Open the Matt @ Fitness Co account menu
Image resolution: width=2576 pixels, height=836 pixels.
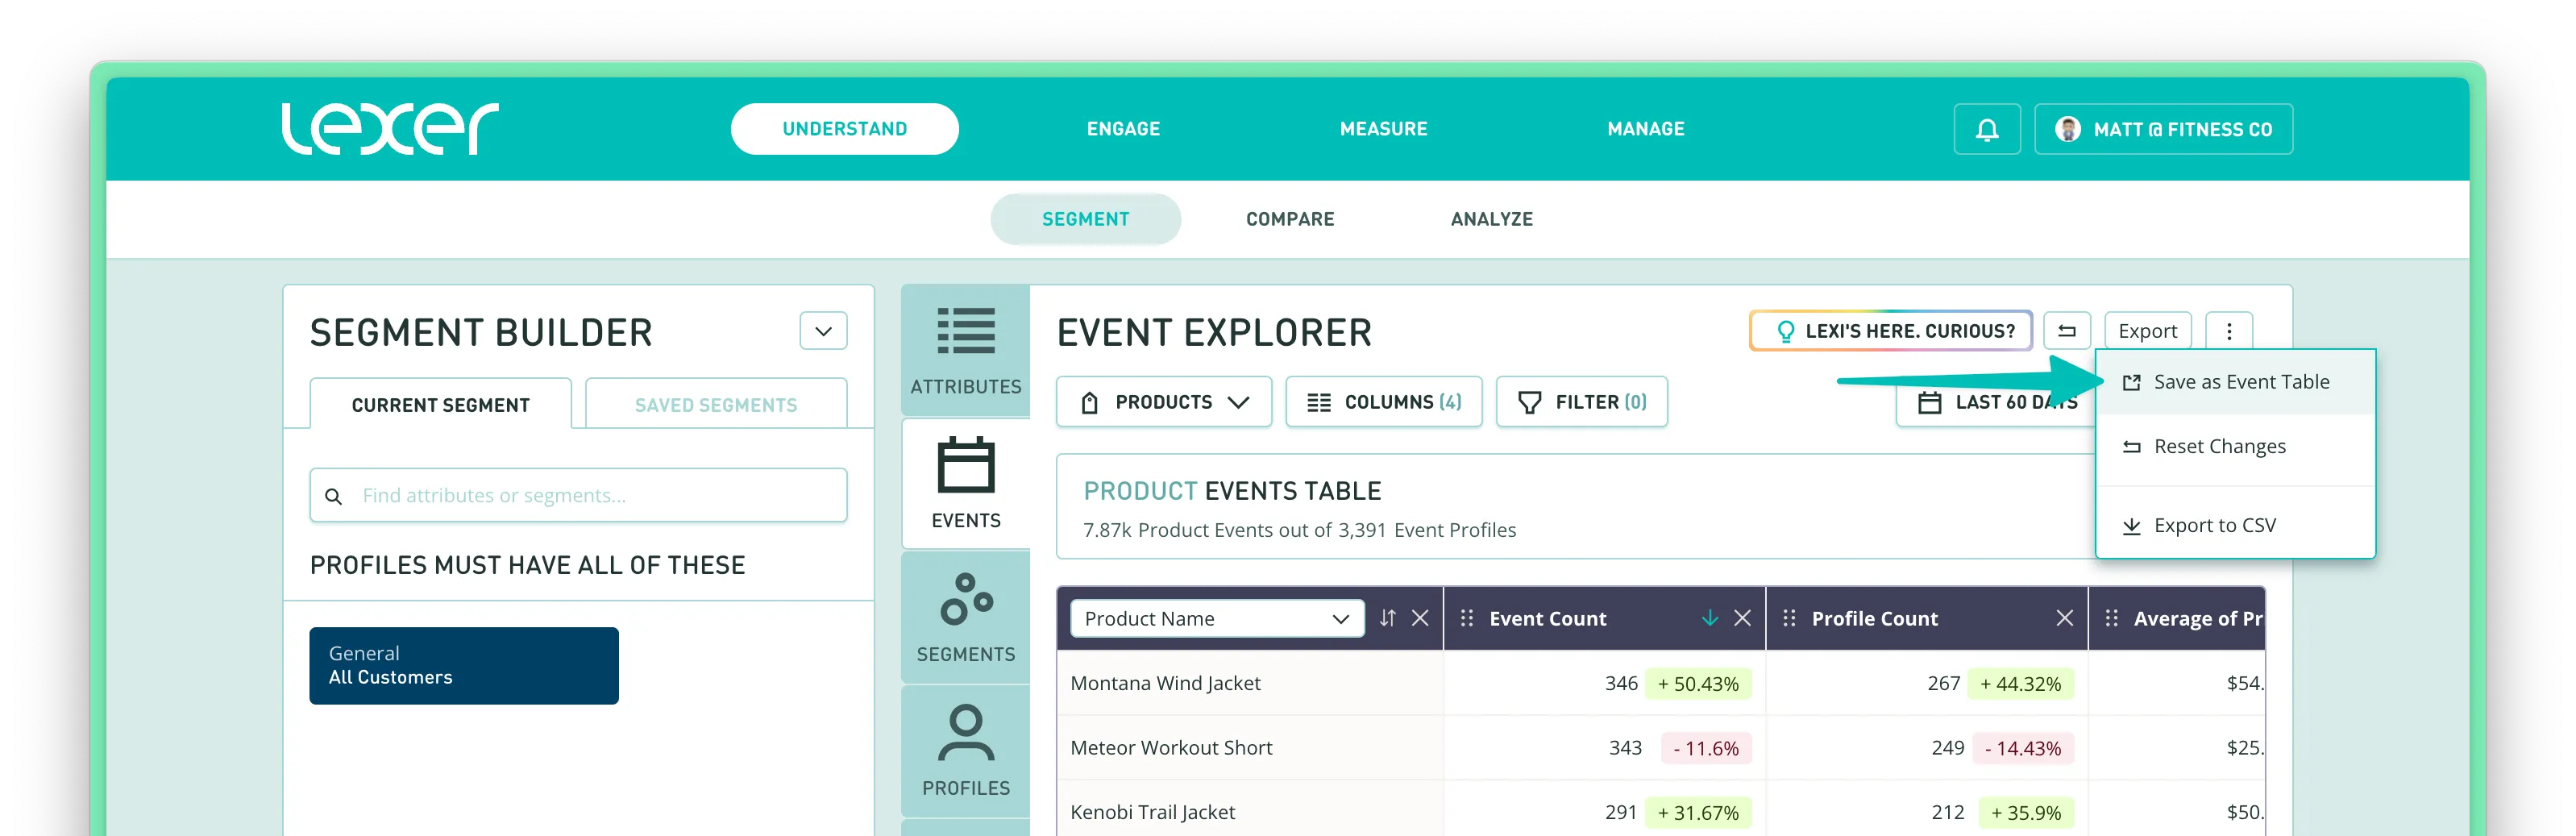(x=2163, y=129)
